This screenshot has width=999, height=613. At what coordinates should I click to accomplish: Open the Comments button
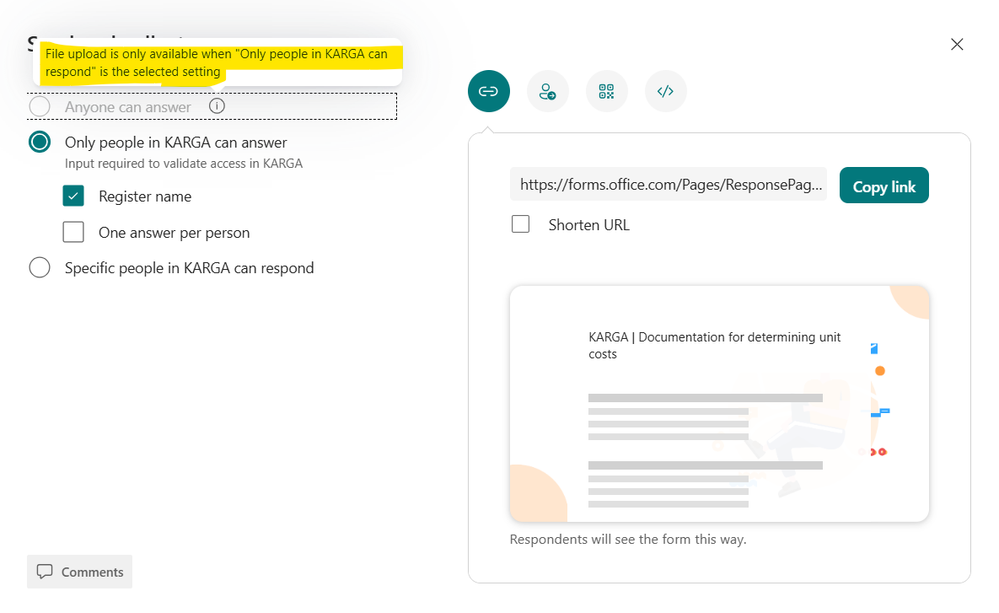coord(80,572)
